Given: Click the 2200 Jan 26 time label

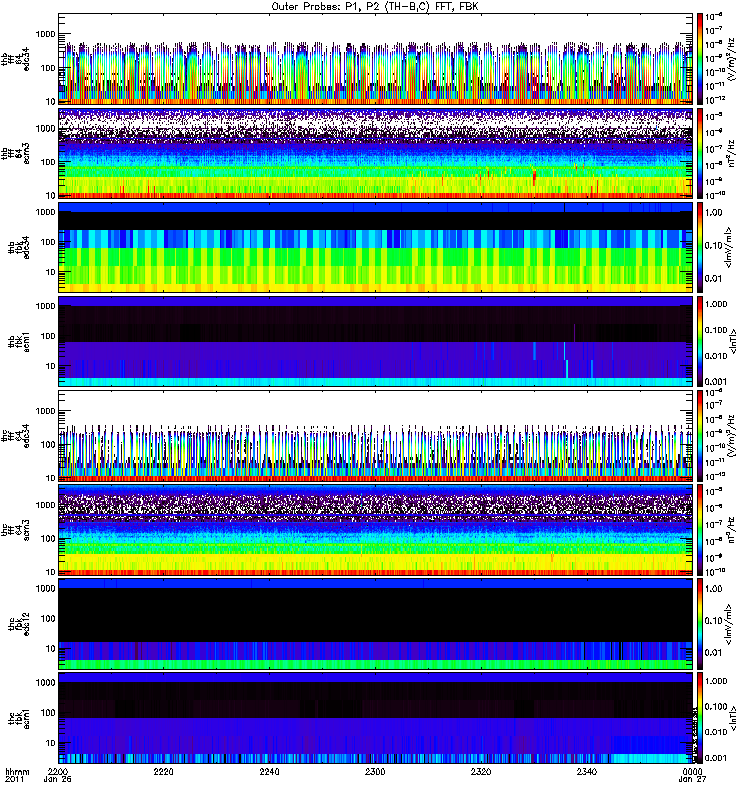Looking at the screenshot, I should [57, 775].
